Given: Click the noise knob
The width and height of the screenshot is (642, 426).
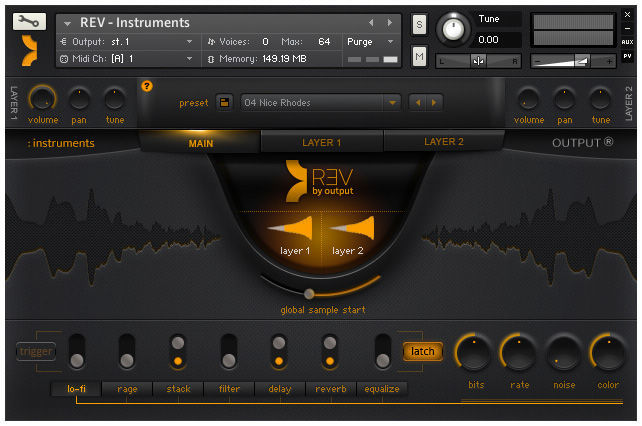Looking at the screenshot, I should pyautogui.click(x=563, y=352).
